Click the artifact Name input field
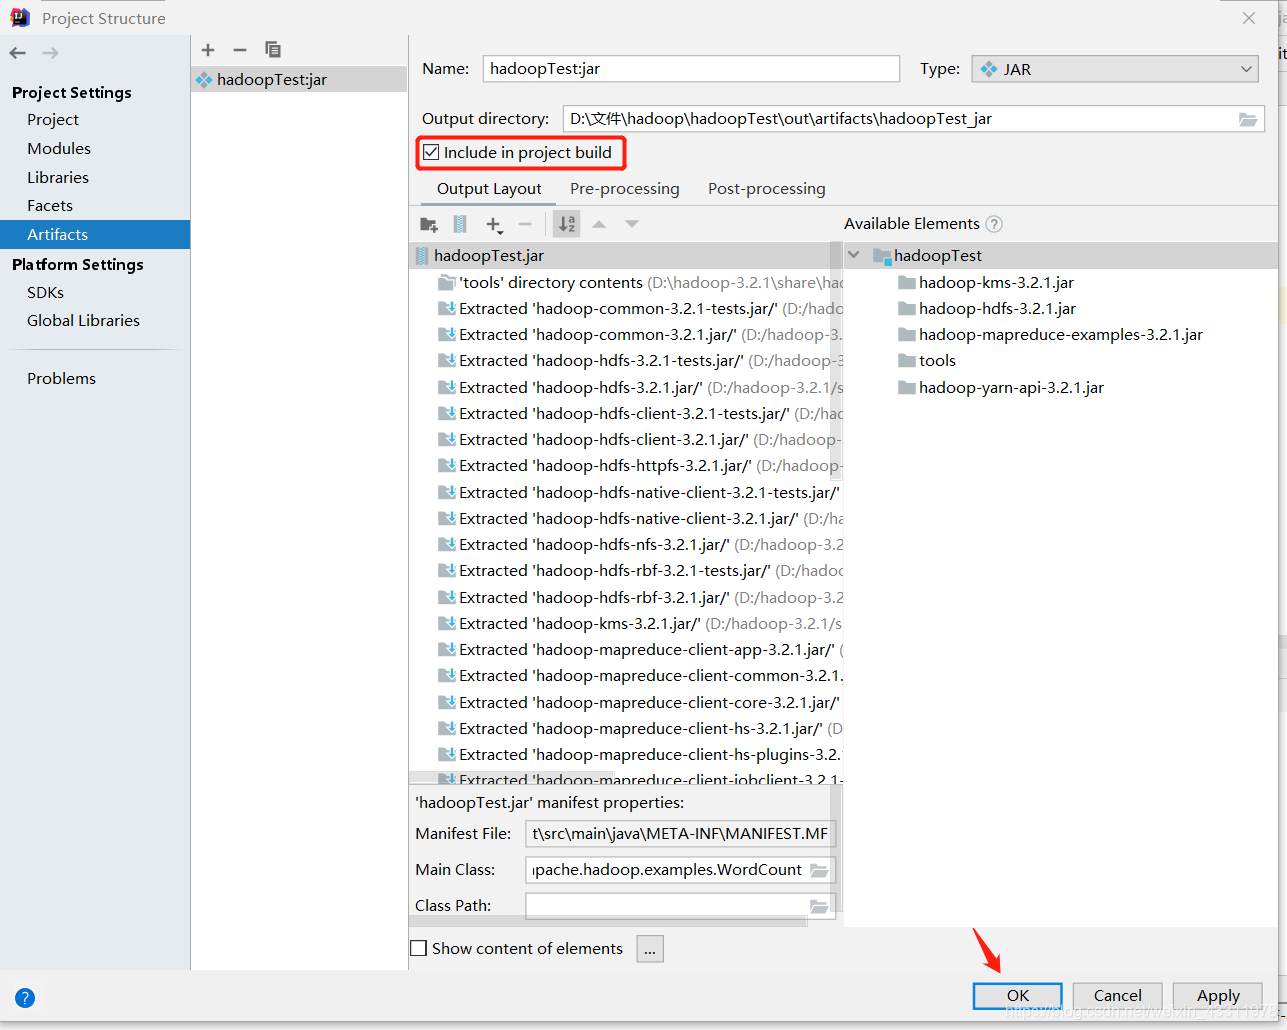Screen dimensions: 1287x1030 [x=691, y=69]
